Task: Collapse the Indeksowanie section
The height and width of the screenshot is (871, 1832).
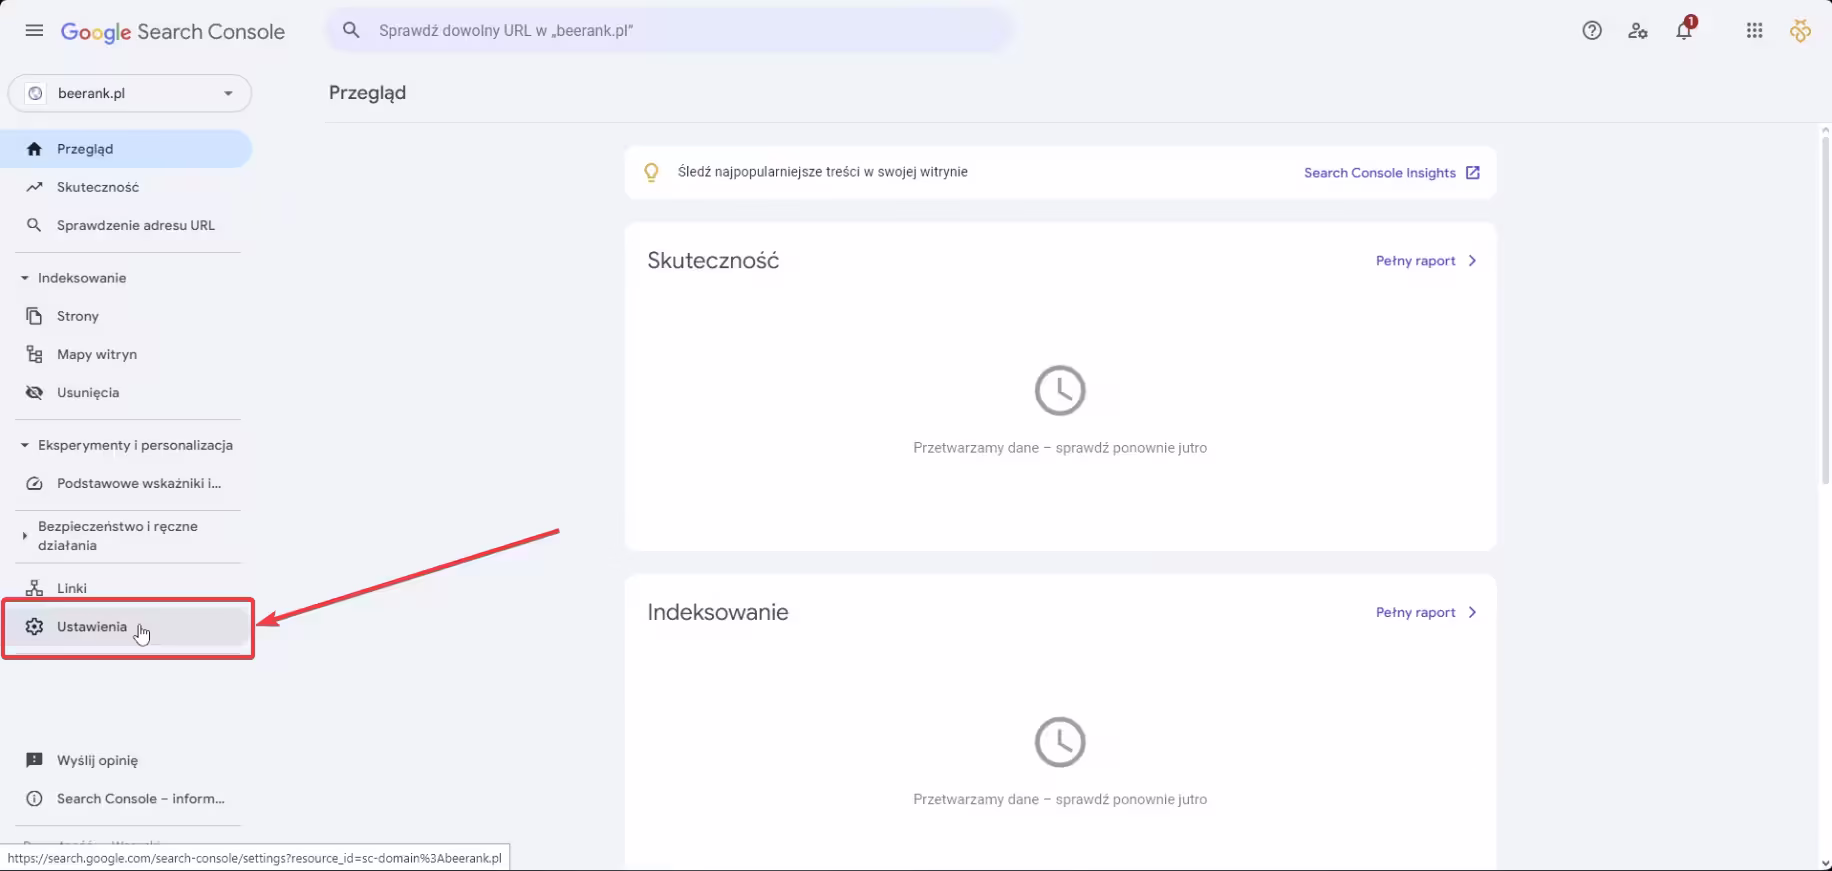Action: [25, 278]
